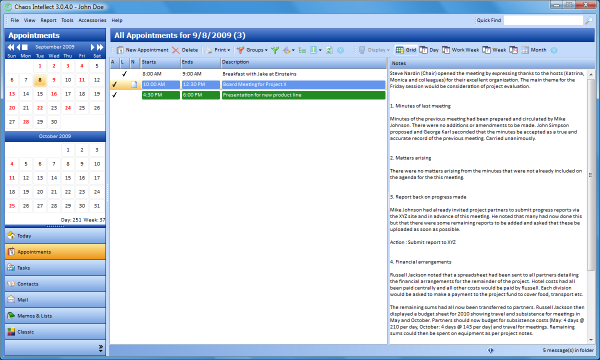Expand the column layout dropdown arrow
Viewport: 600px width, 360px height.
click(320, 50)
